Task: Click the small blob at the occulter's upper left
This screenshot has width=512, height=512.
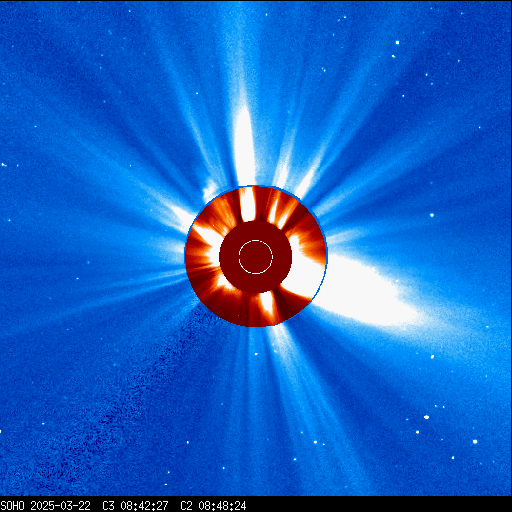Action: [x=211, y=189]
